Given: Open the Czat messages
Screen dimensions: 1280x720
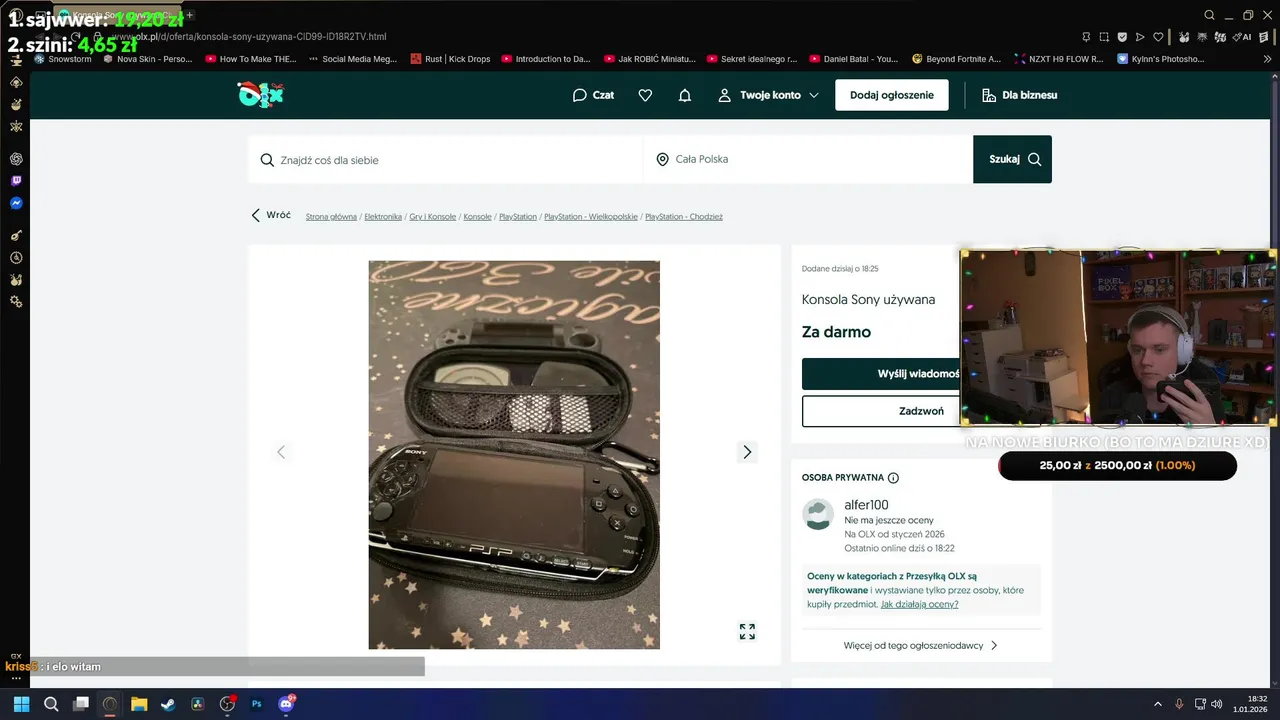Looking at the screenshot, I should 593,95.
